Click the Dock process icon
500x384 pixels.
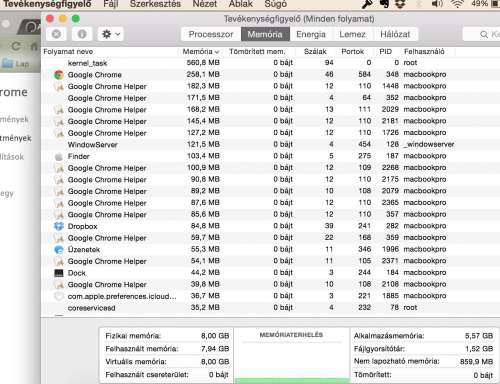pos(59,273)
